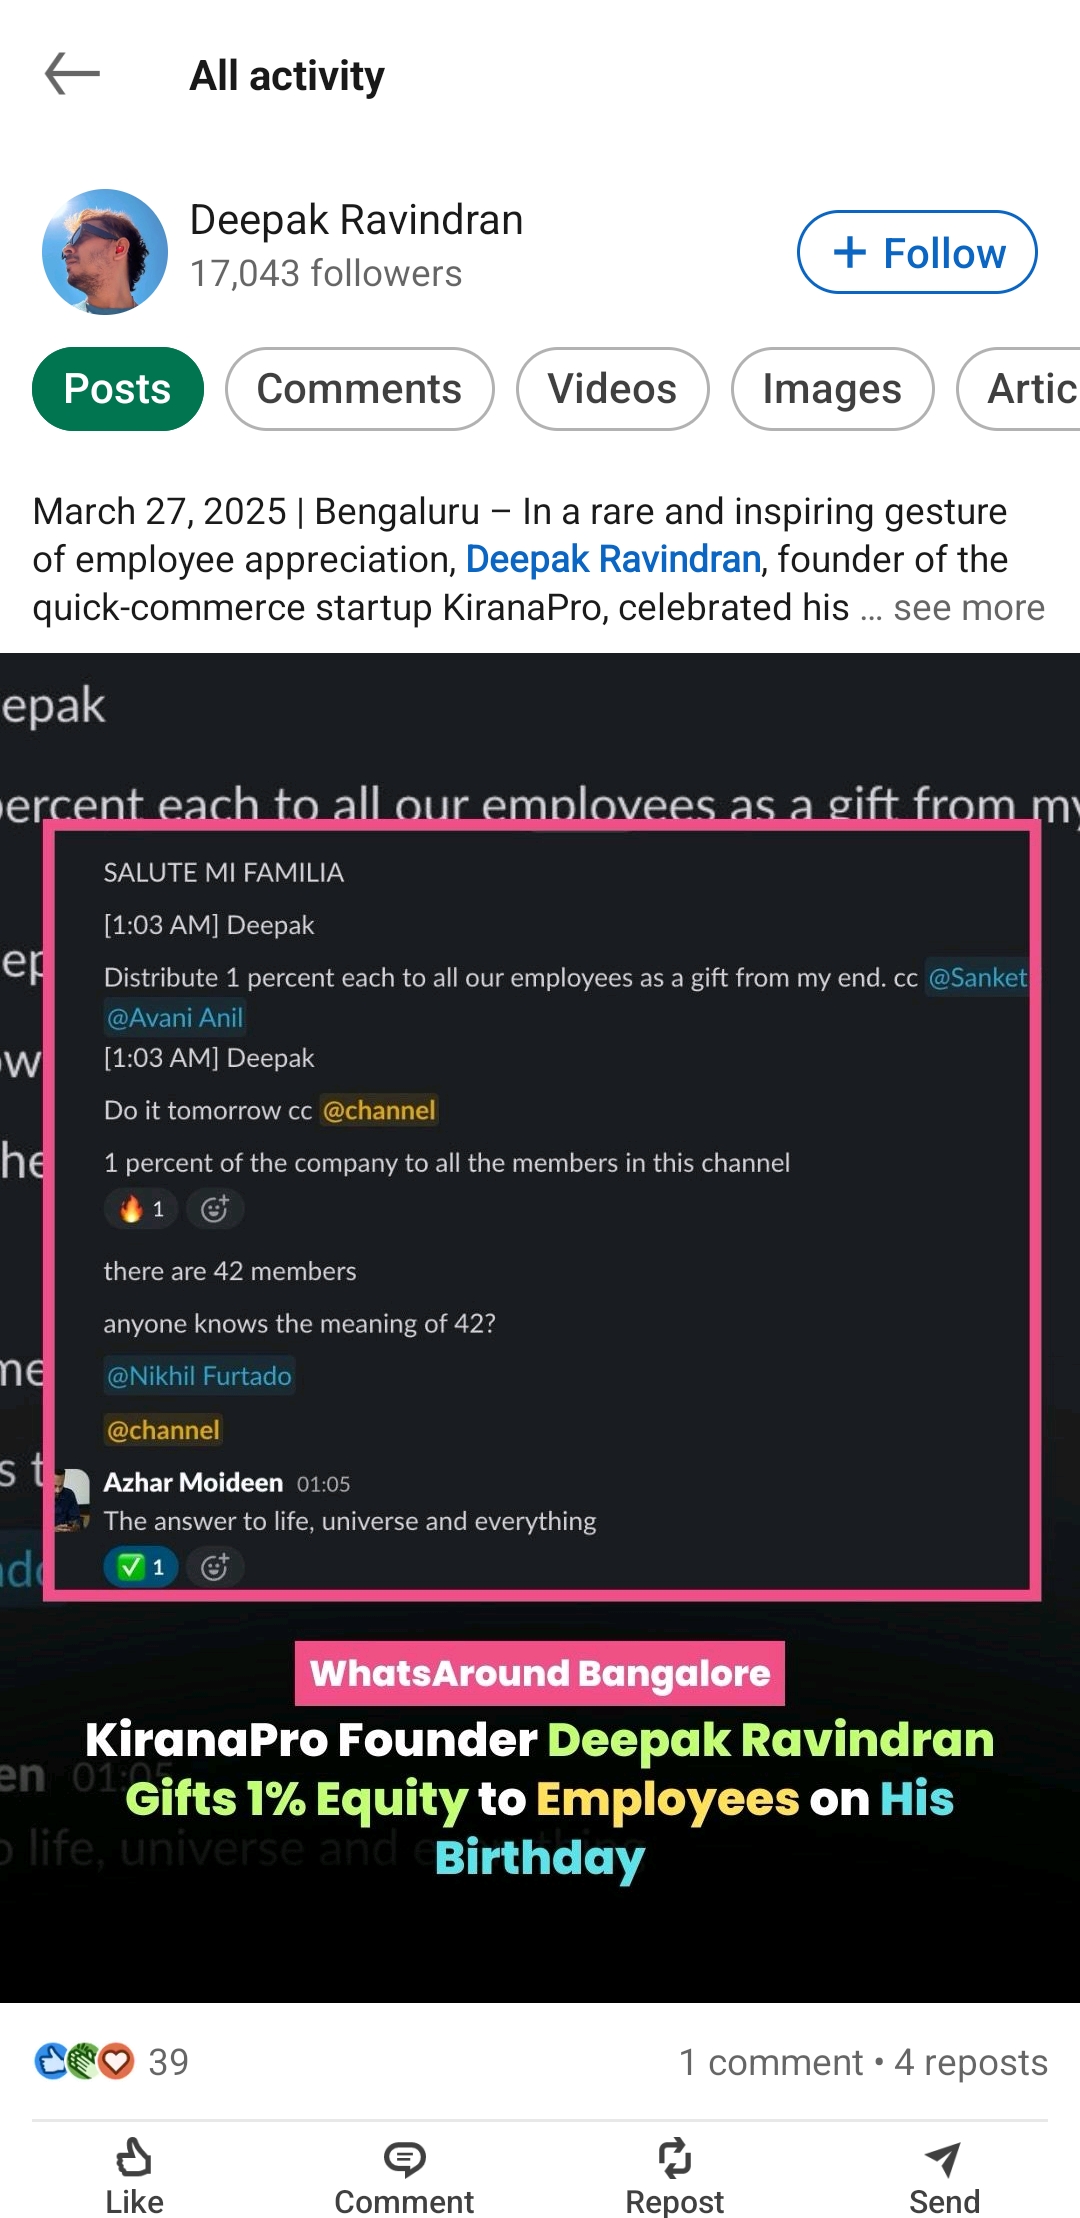Open the KiranaPro equity post image

(x=540, y=1328)
